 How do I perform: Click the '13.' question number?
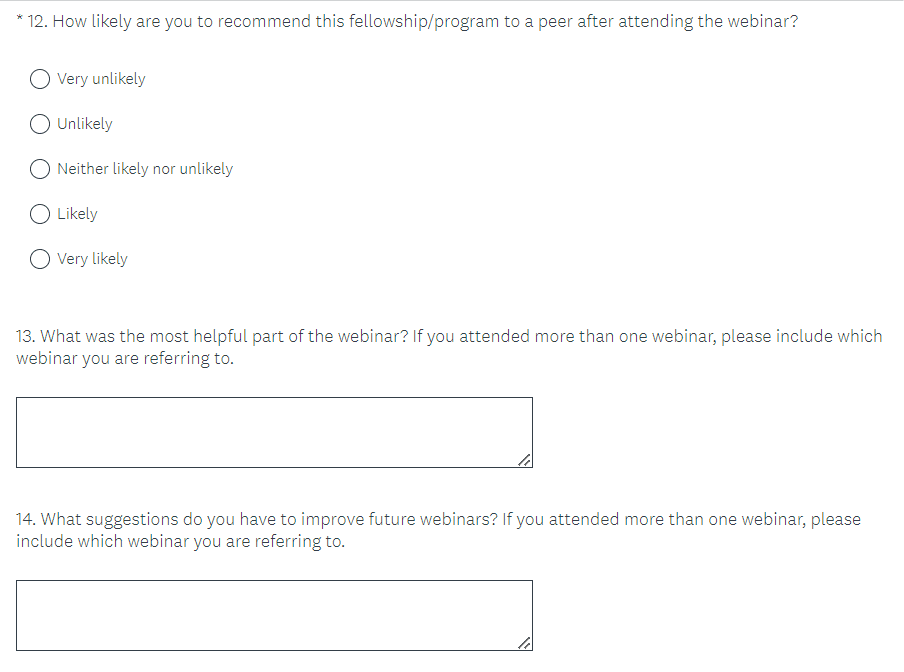(x=26, y=336)
